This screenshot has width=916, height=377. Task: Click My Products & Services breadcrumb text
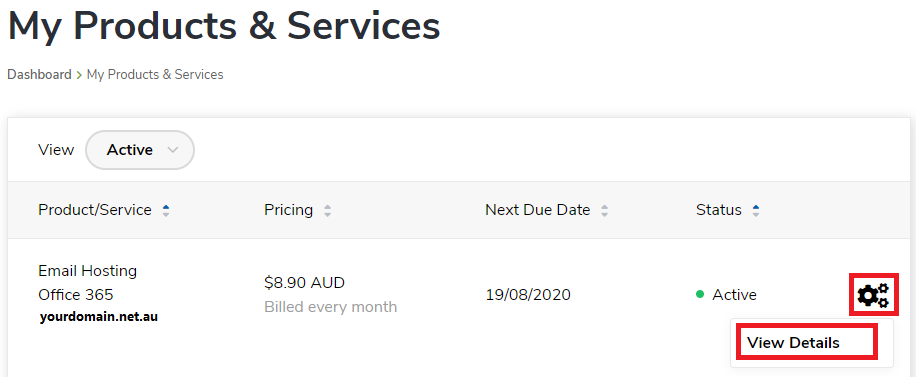coord(155,75)
